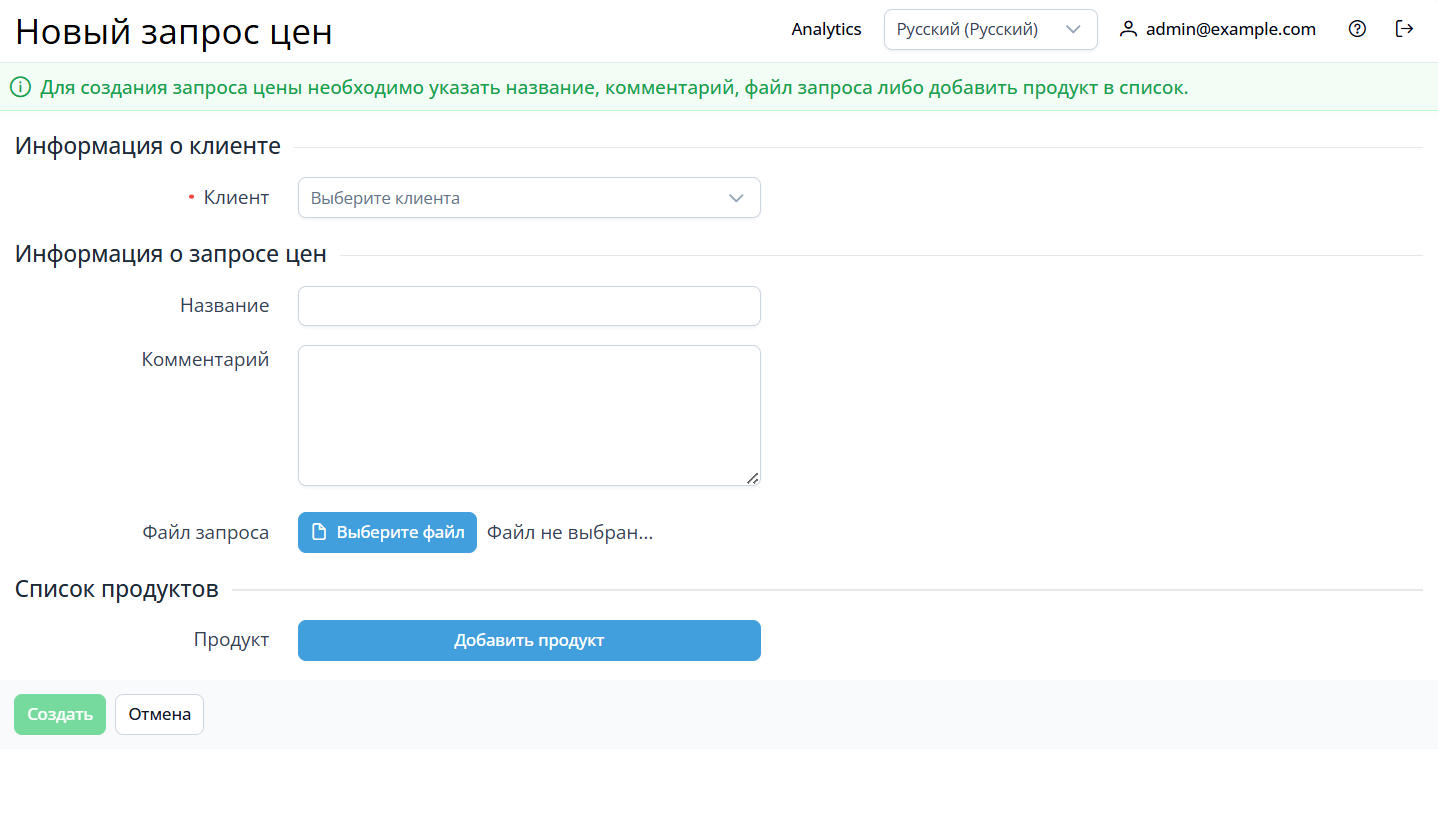Click the admin@example.com account link
Viewport: 1438px width, 816px height.
1230,29
